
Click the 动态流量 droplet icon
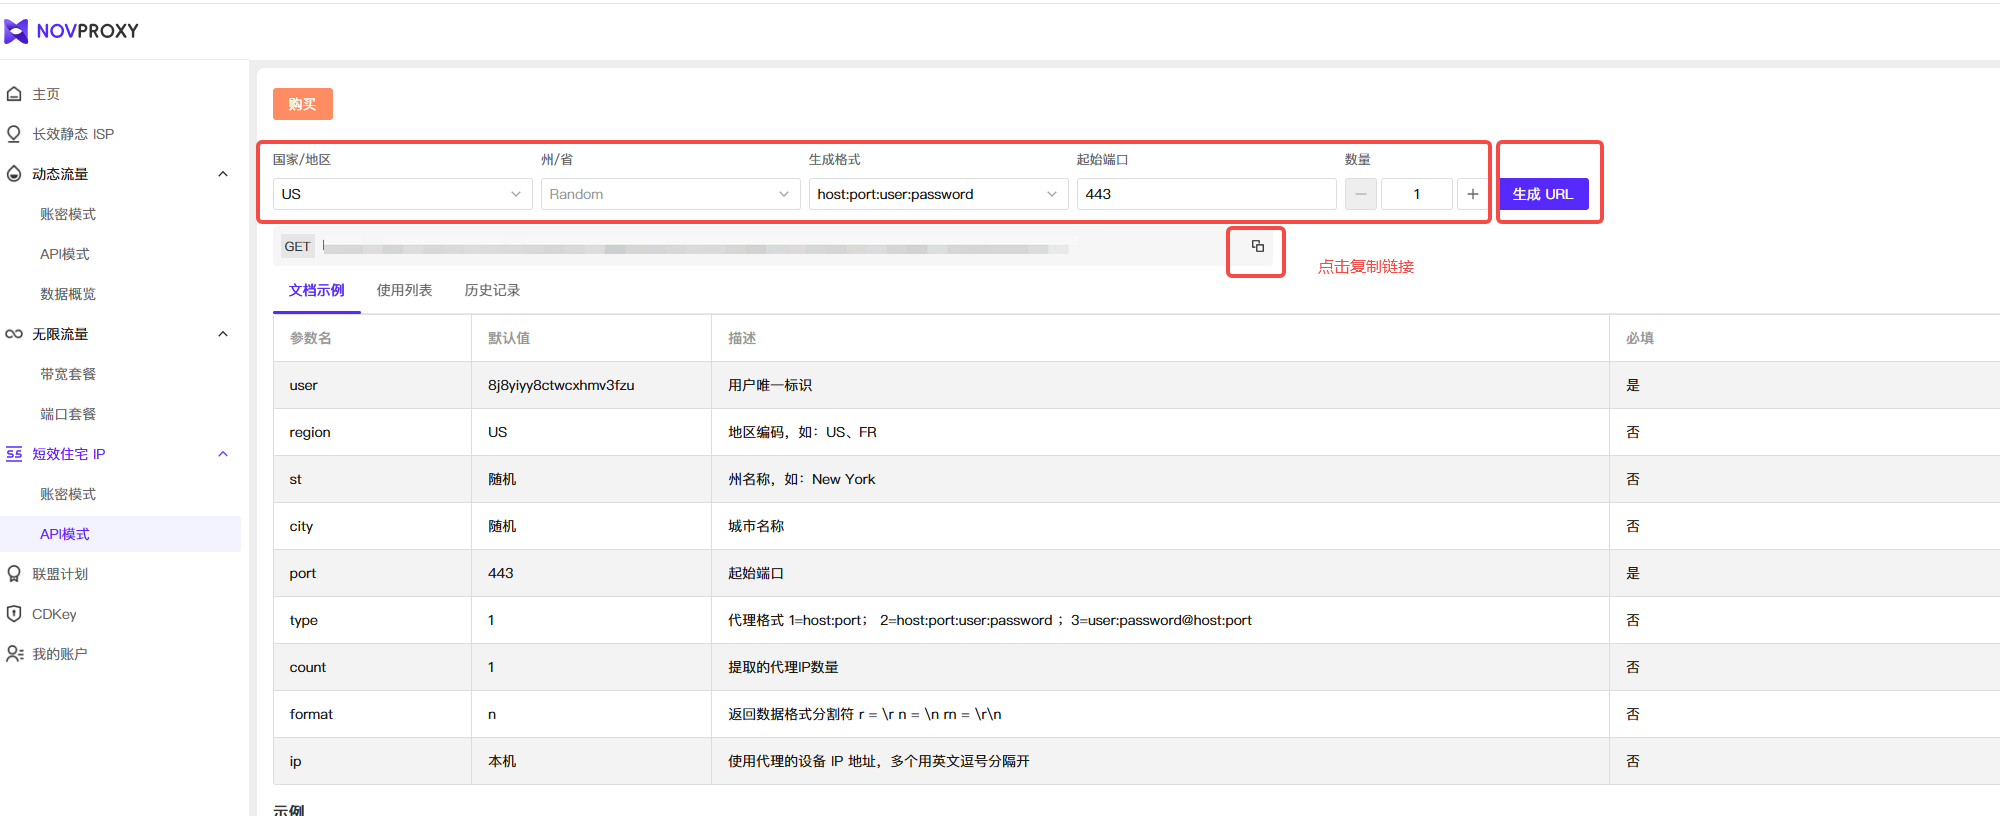pyautogui.click(x=14, y=174)
